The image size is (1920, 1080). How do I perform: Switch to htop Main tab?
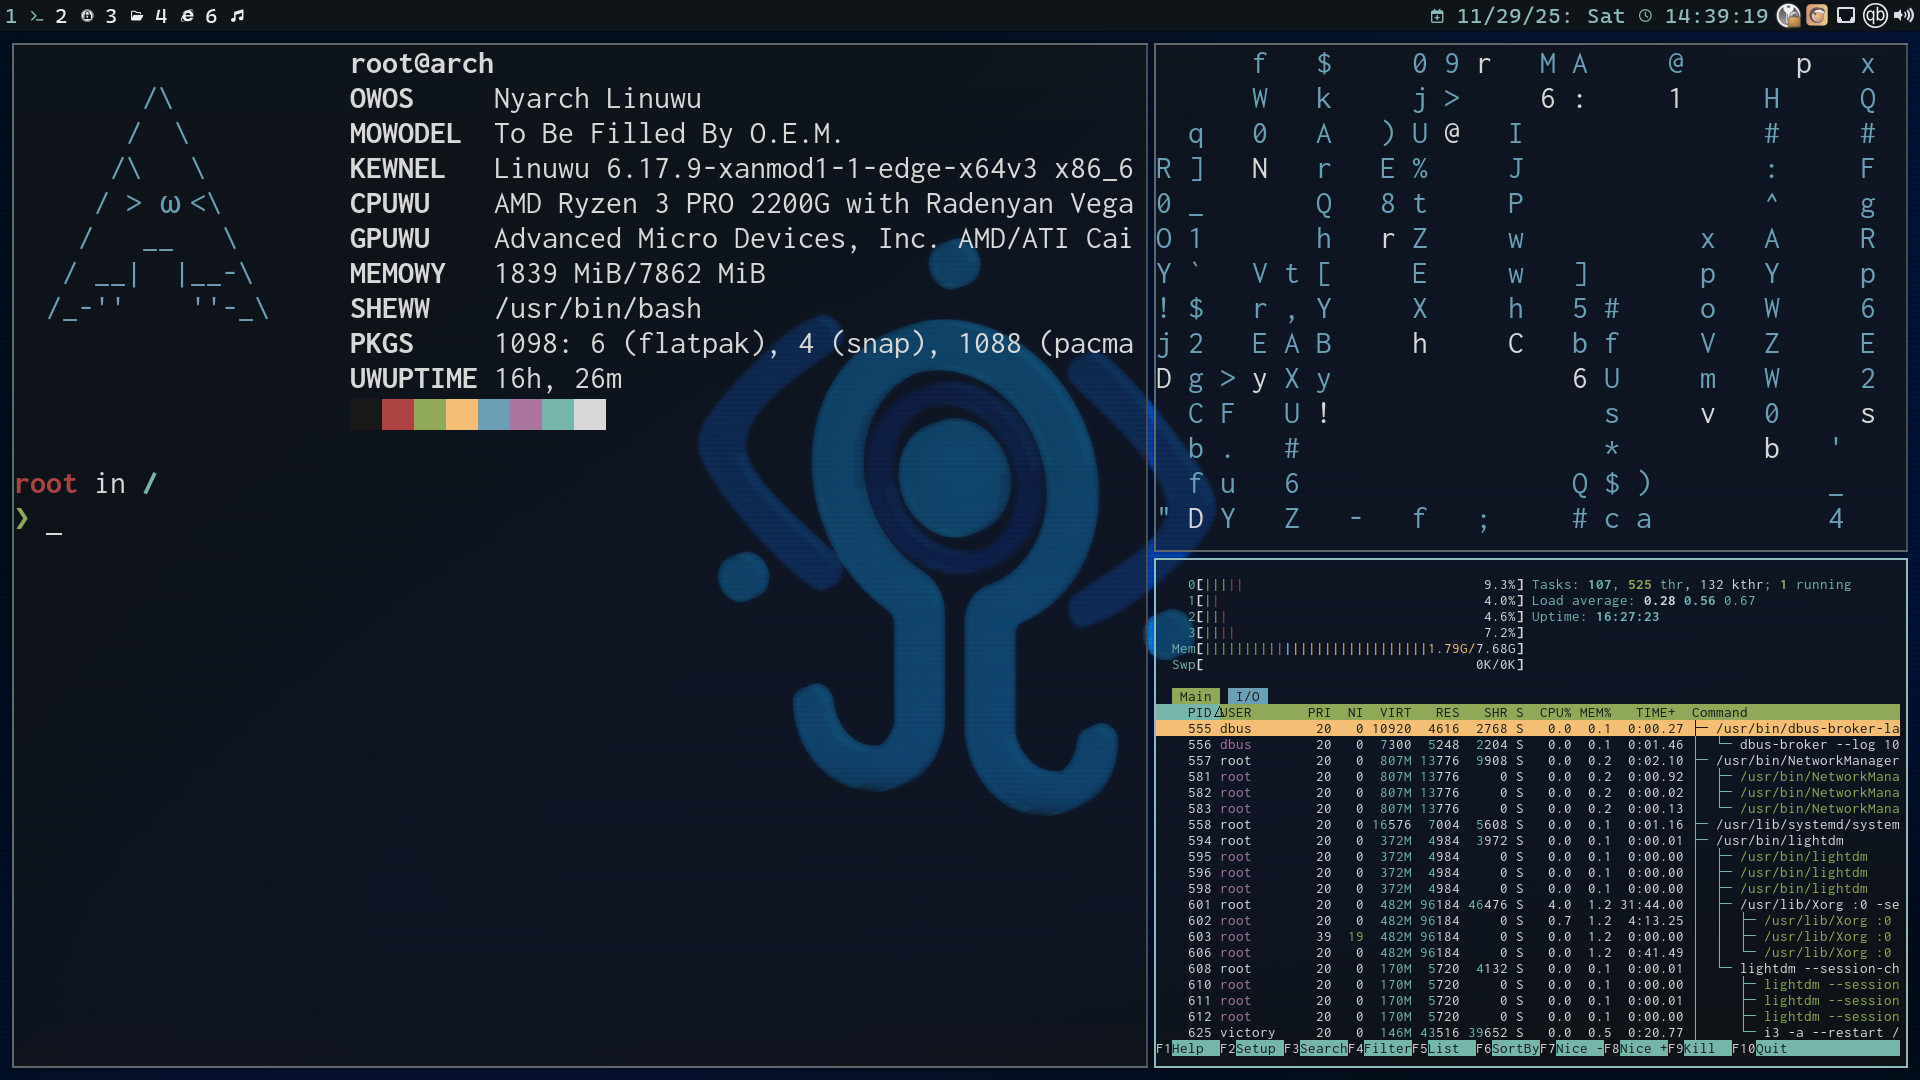[1195, 696]
